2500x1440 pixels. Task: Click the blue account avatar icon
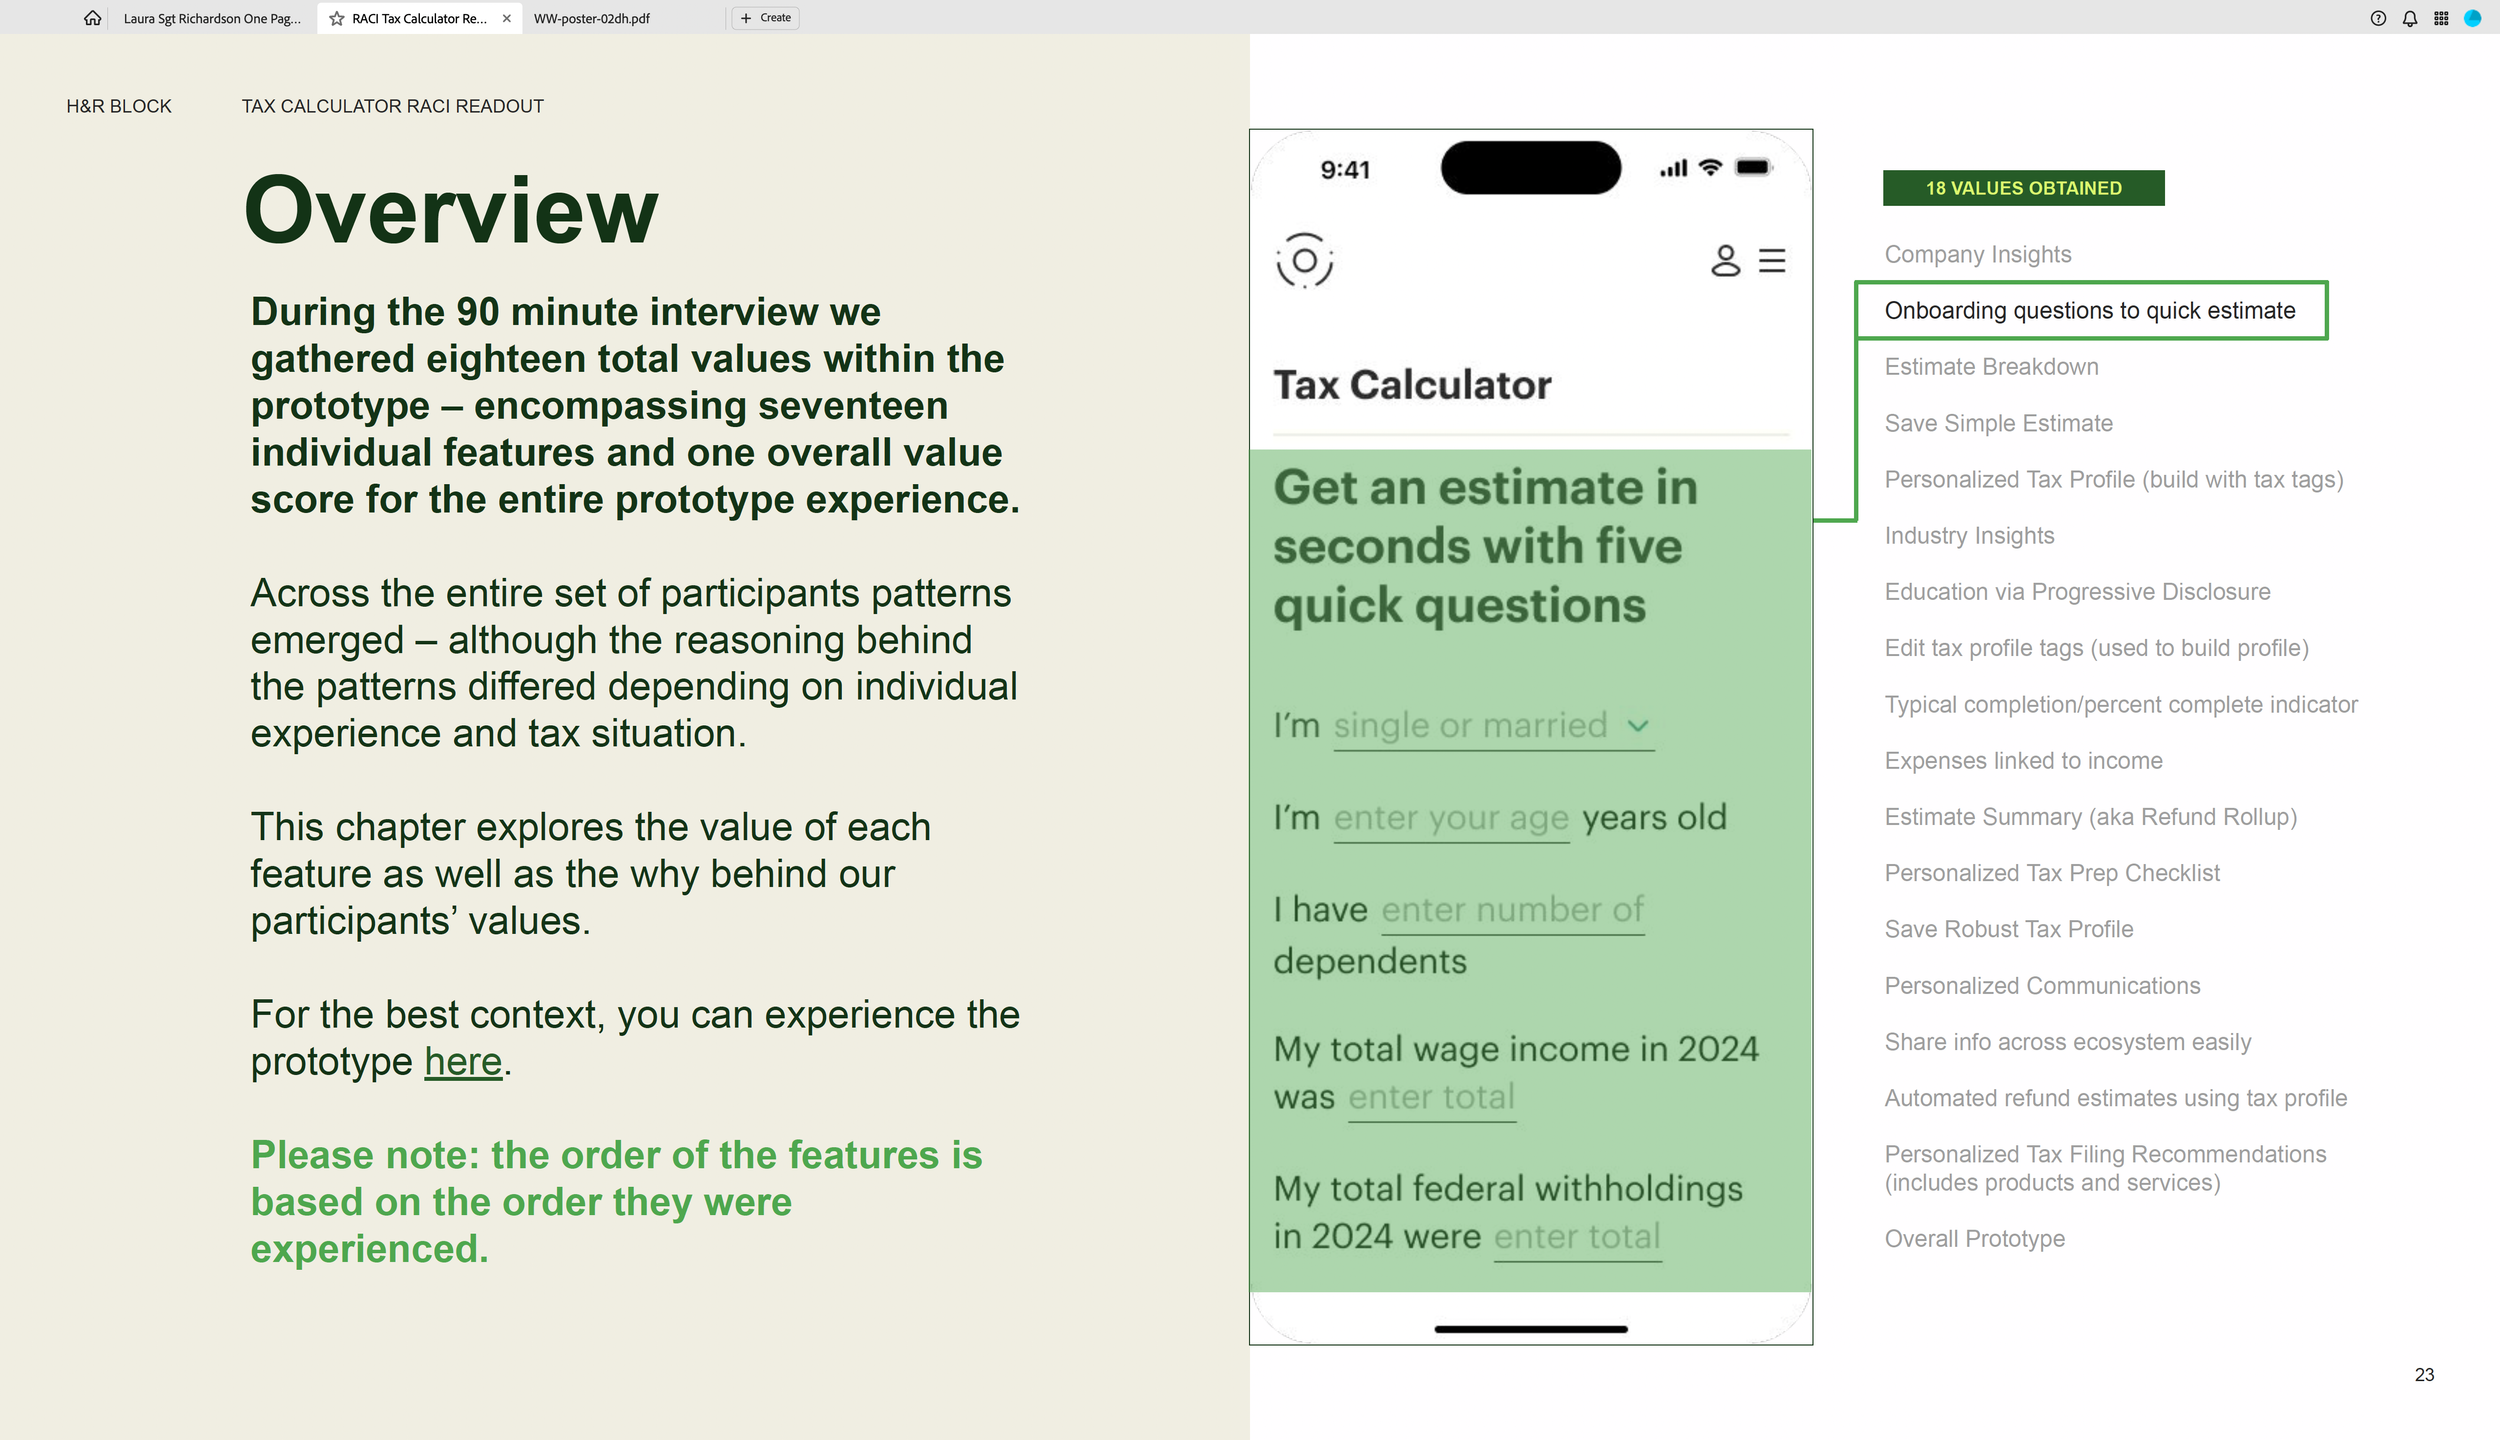pyautogui.click(x=2472, y=18)
